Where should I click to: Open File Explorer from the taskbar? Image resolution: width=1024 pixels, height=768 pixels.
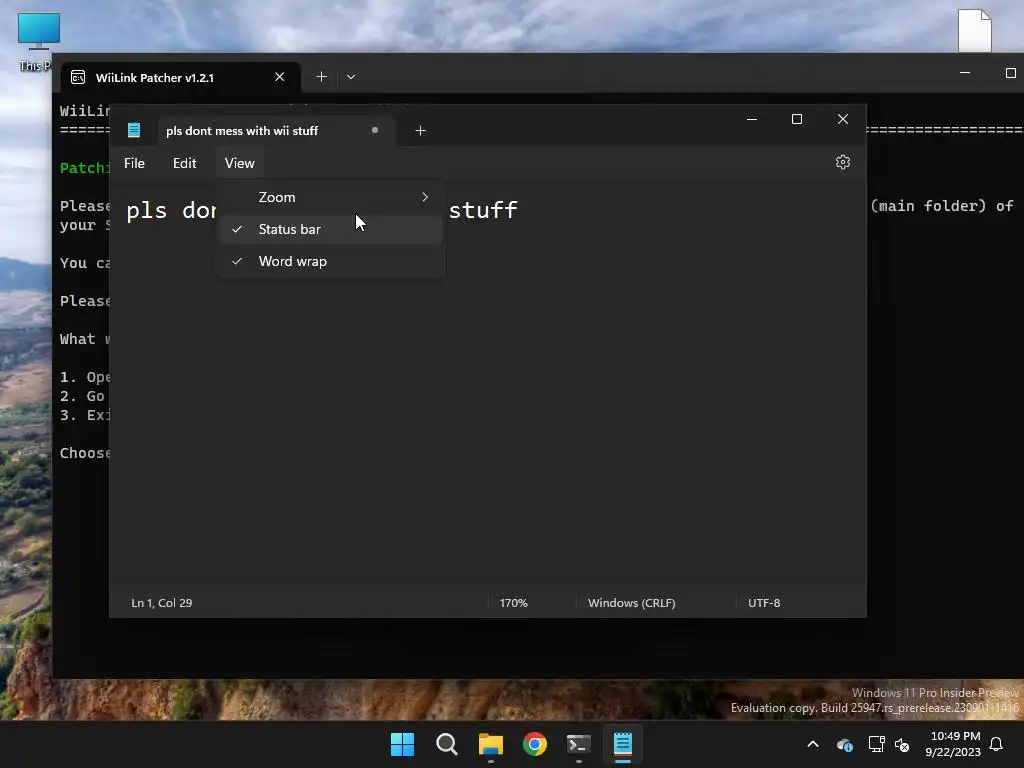[490, 744]
